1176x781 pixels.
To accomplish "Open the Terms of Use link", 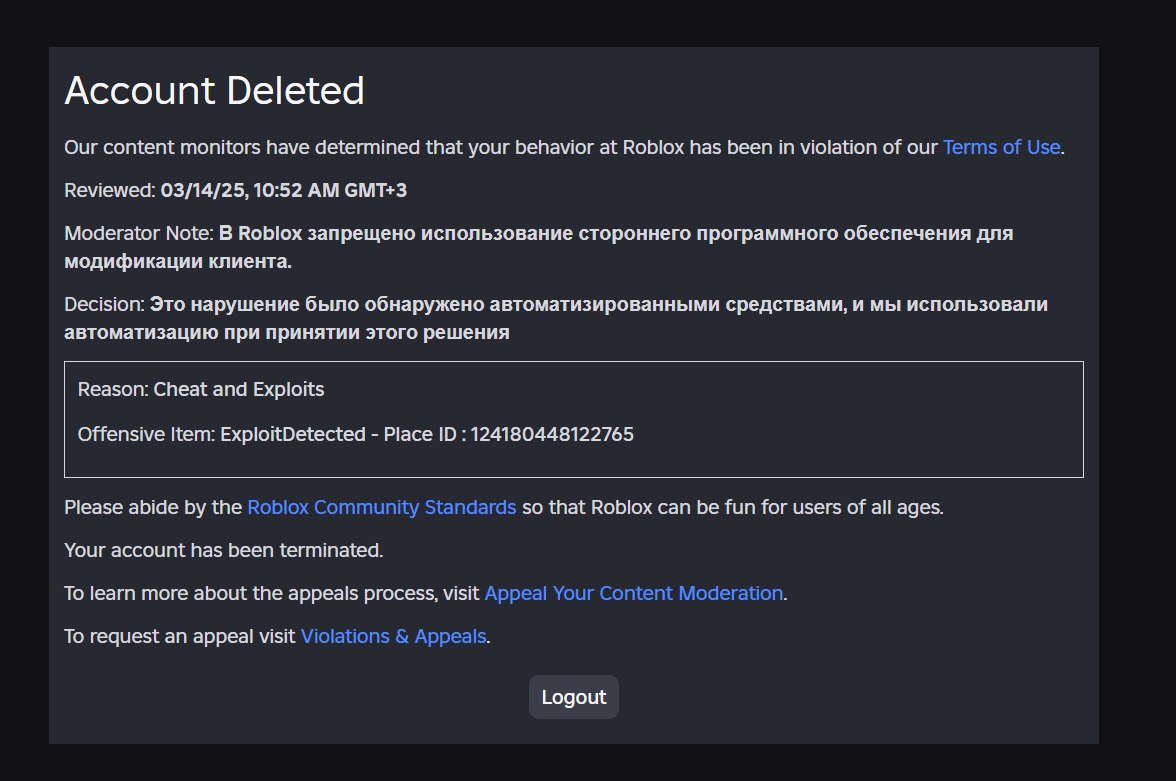I will pos(1001,147).
